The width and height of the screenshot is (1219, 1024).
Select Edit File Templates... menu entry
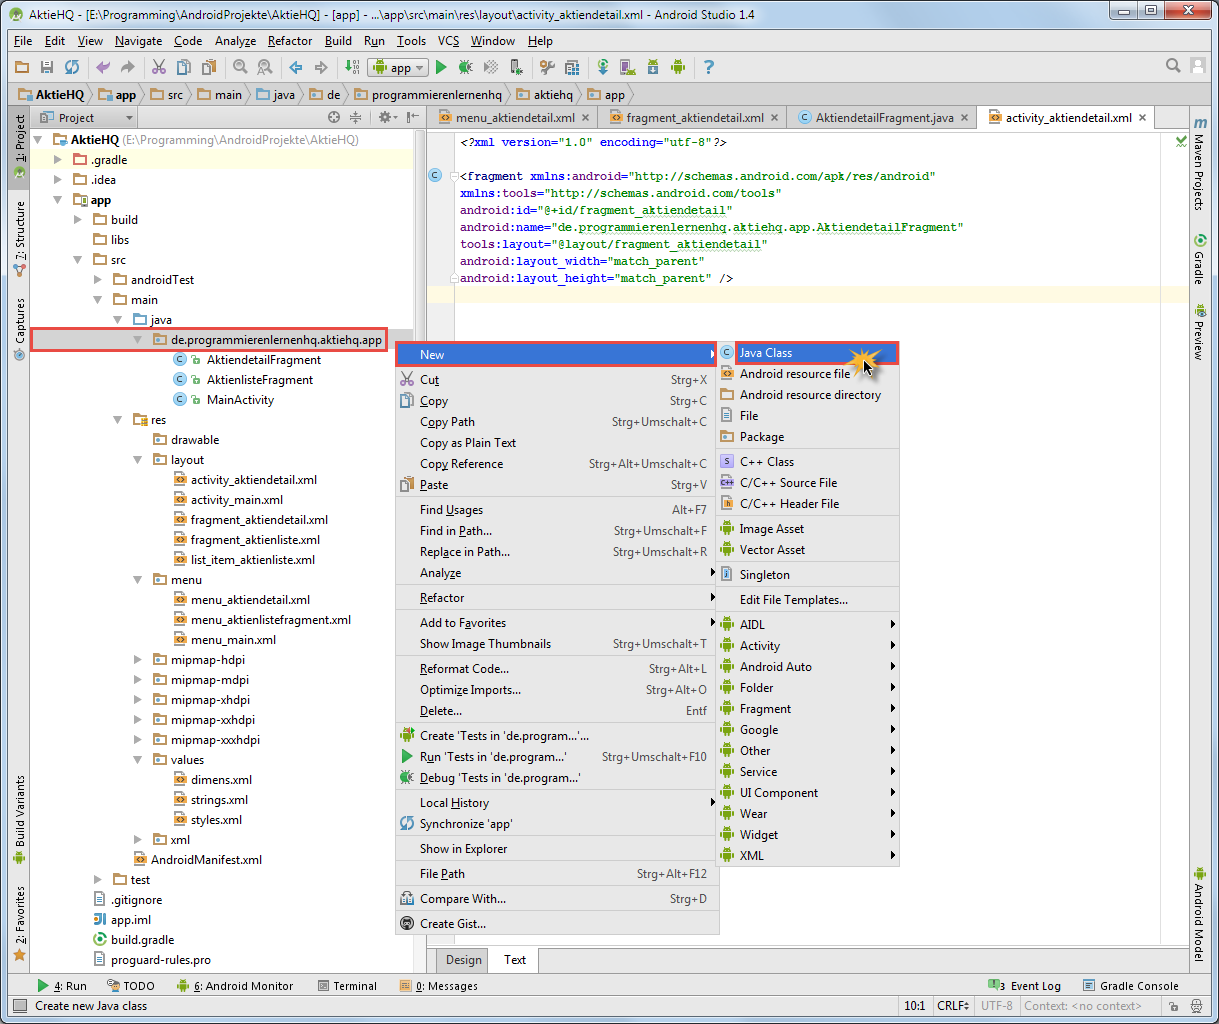coord(808,600)
